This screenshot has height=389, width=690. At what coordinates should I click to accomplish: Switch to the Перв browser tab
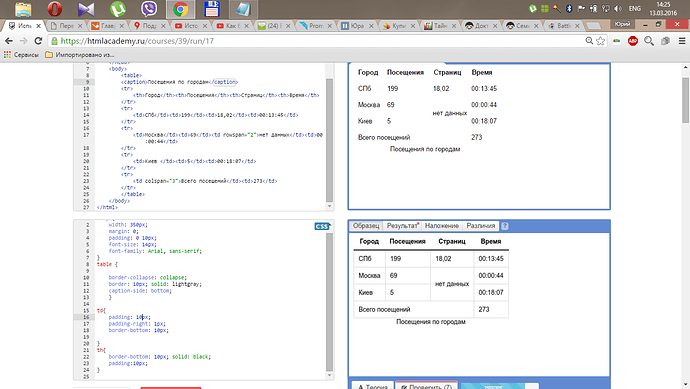(66, 26)
